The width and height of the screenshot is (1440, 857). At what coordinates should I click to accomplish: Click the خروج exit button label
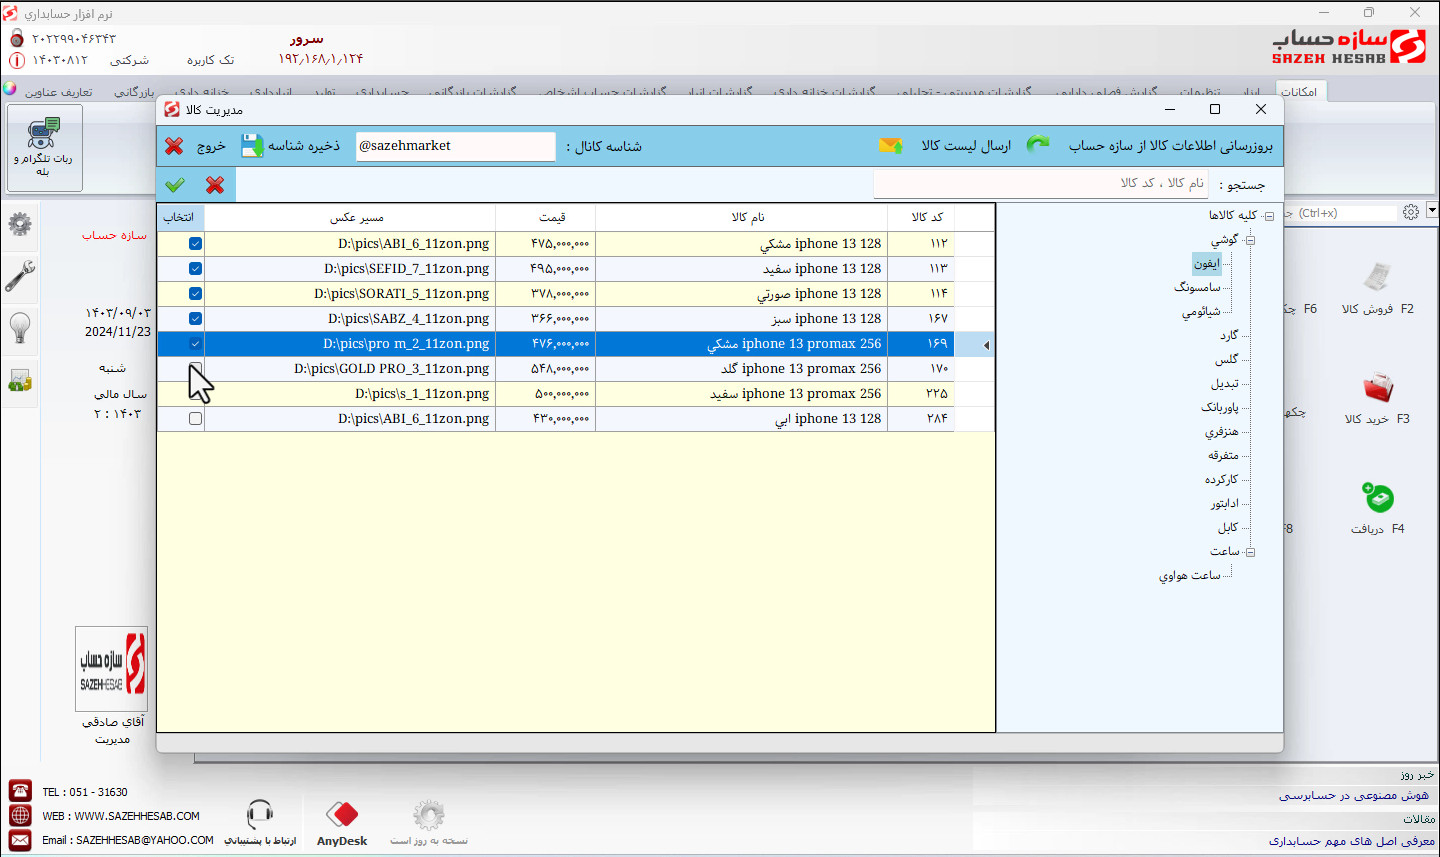coord(211,146)
